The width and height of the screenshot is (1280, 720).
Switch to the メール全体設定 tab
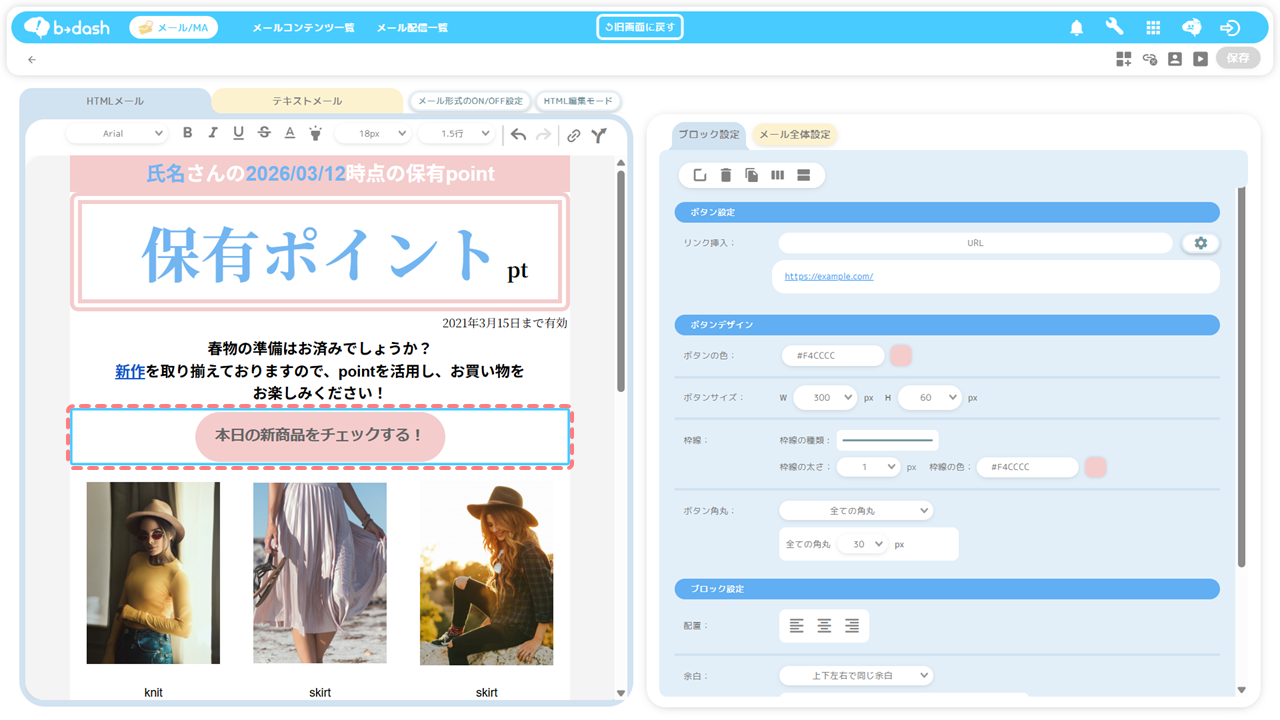click(x=794, y=135)
